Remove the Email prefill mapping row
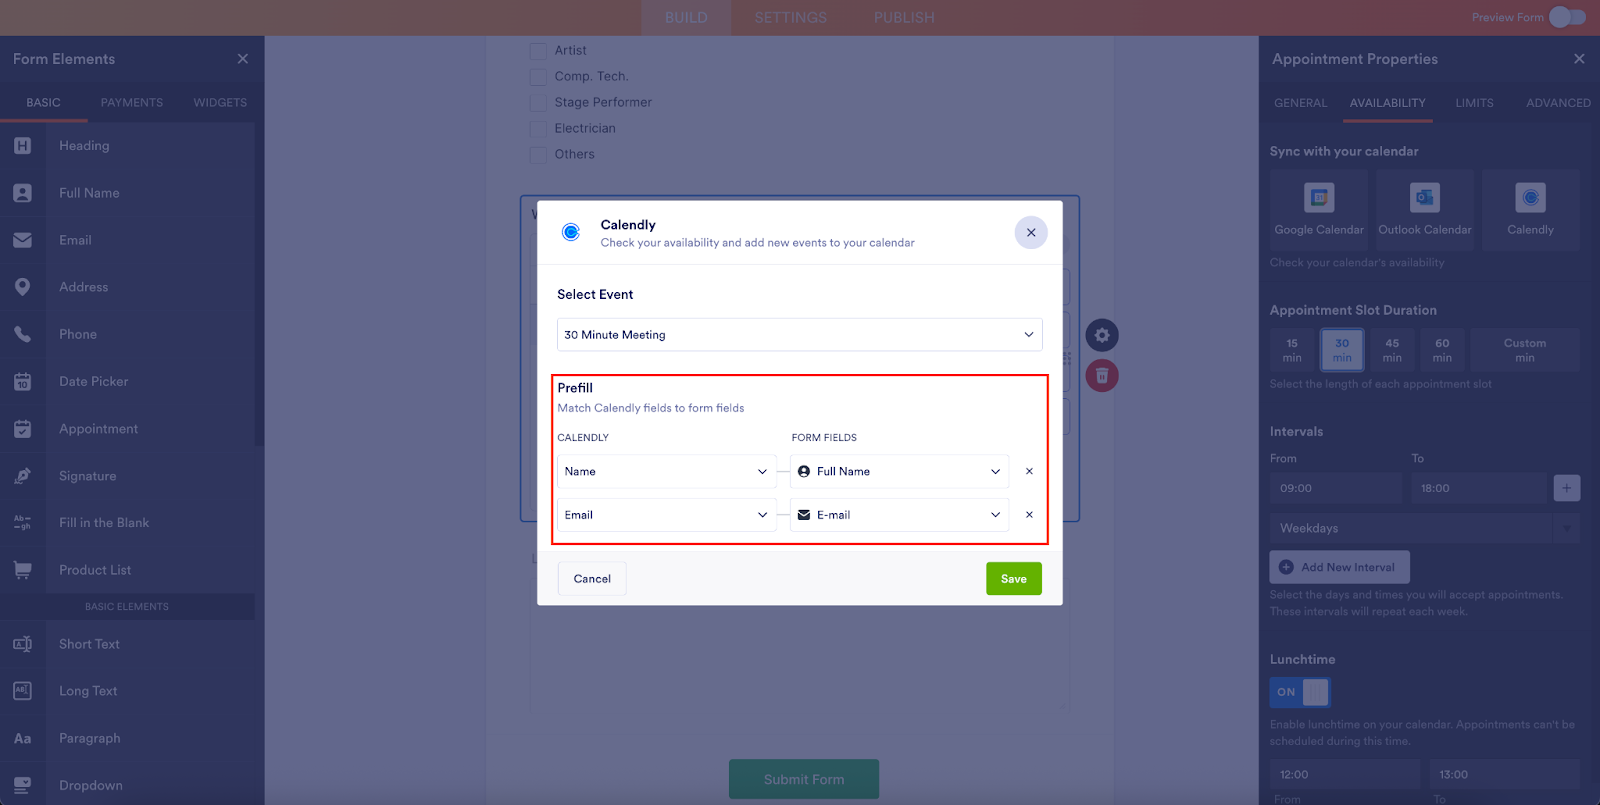The width and height of the screenshot is (1600, 805). coord(1029,515)
